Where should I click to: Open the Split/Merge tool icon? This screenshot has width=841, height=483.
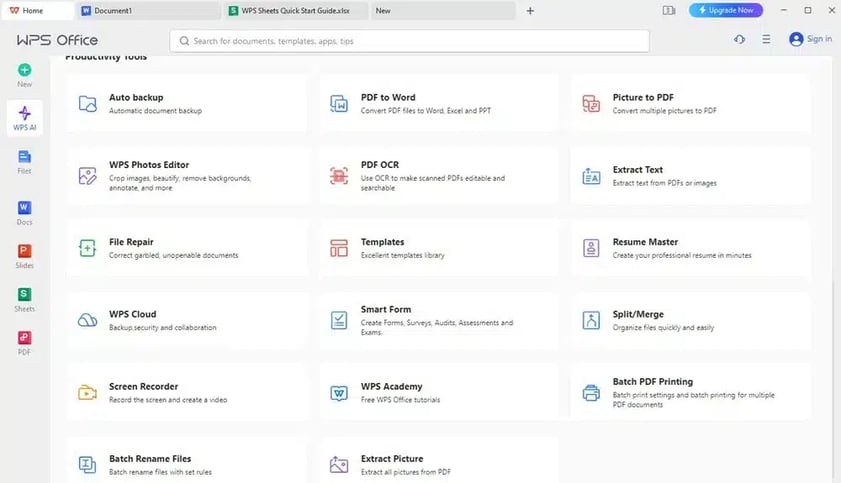pos(591,320)
